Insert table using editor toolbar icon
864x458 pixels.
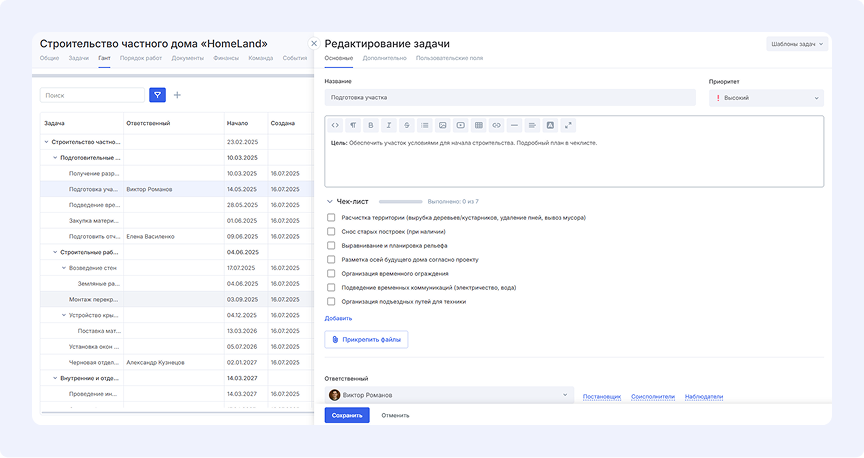point(478,125)
